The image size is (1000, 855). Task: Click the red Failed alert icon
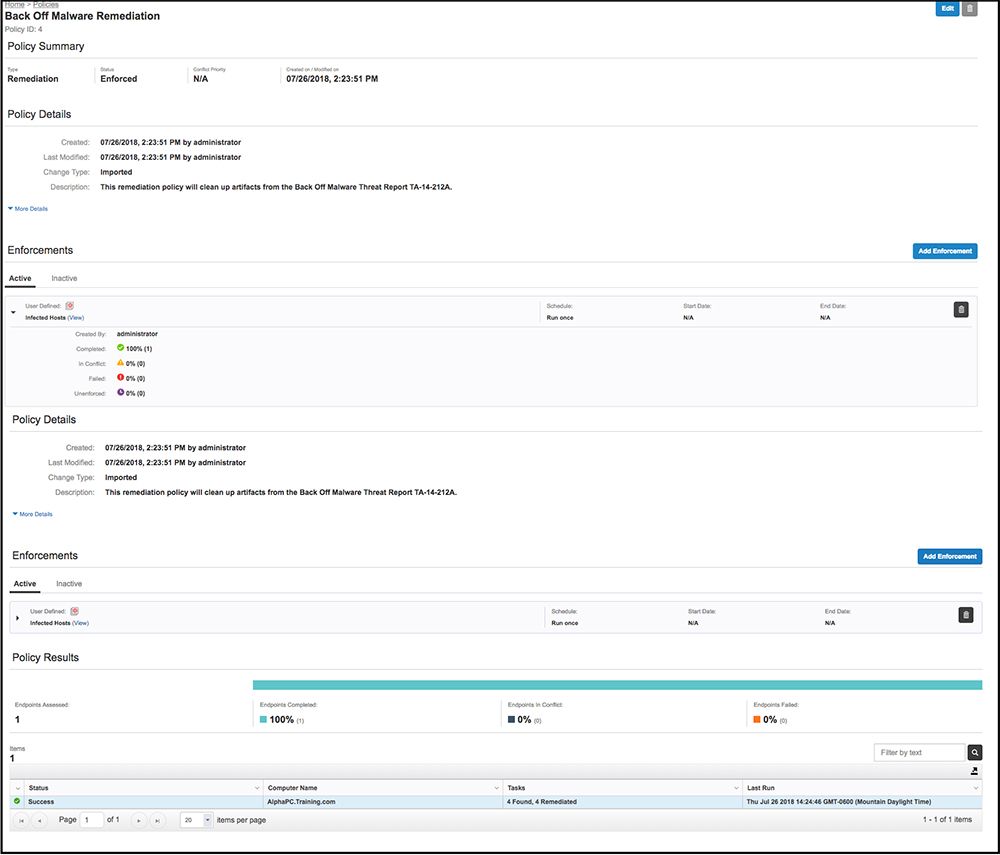point(121,377)
